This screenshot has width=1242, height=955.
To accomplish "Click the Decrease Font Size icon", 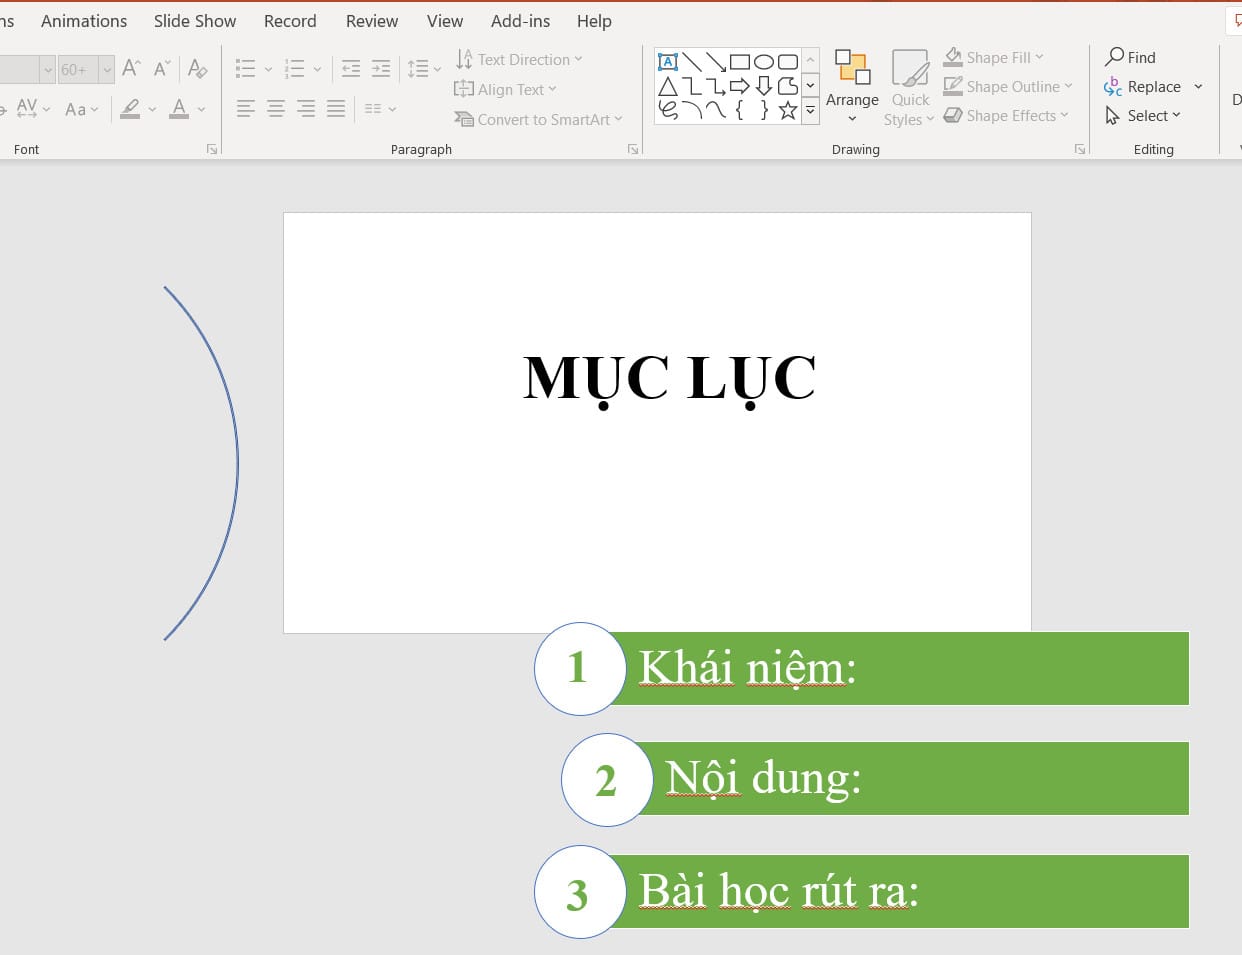I will (x=162, y=69).
